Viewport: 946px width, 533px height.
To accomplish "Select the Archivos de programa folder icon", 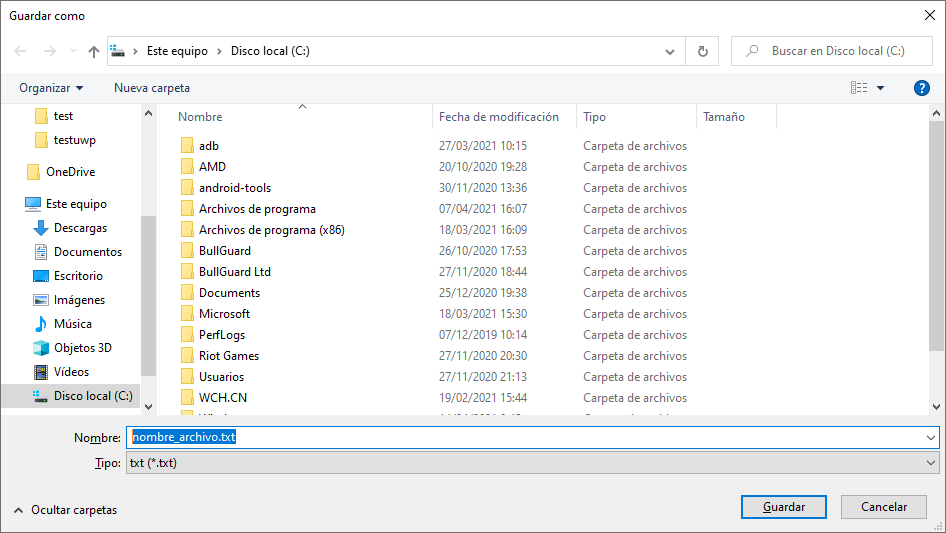I will tap(187, 209).
